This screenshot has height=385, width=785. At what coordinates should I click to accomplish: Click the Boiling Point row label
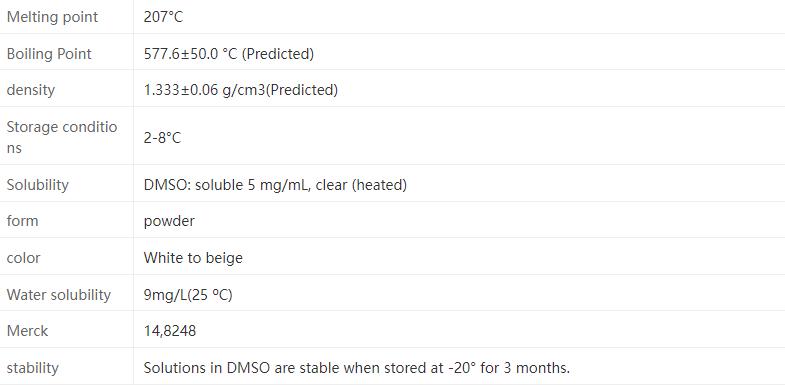click(x=49, y=54)
